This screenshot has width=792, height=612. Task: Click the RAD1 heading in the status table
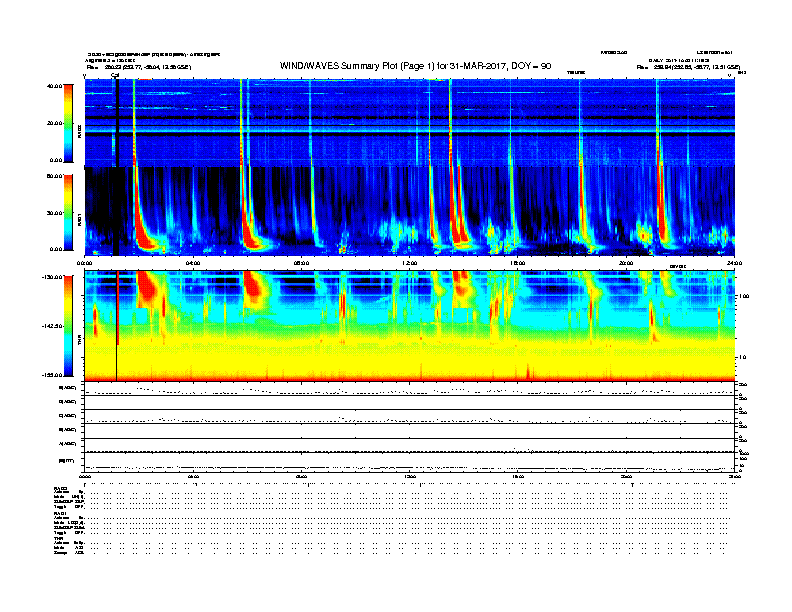pyautogui.click(x=61, y=513)
